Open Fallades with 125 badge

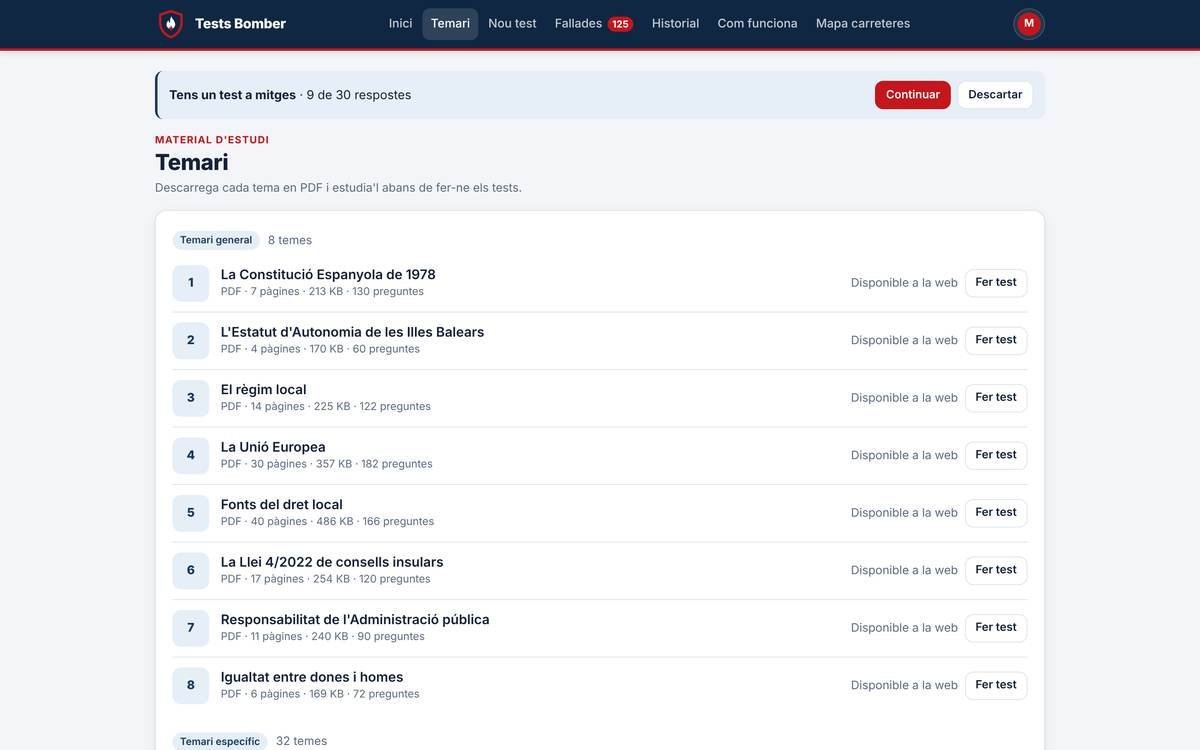[x=594, y=24]
